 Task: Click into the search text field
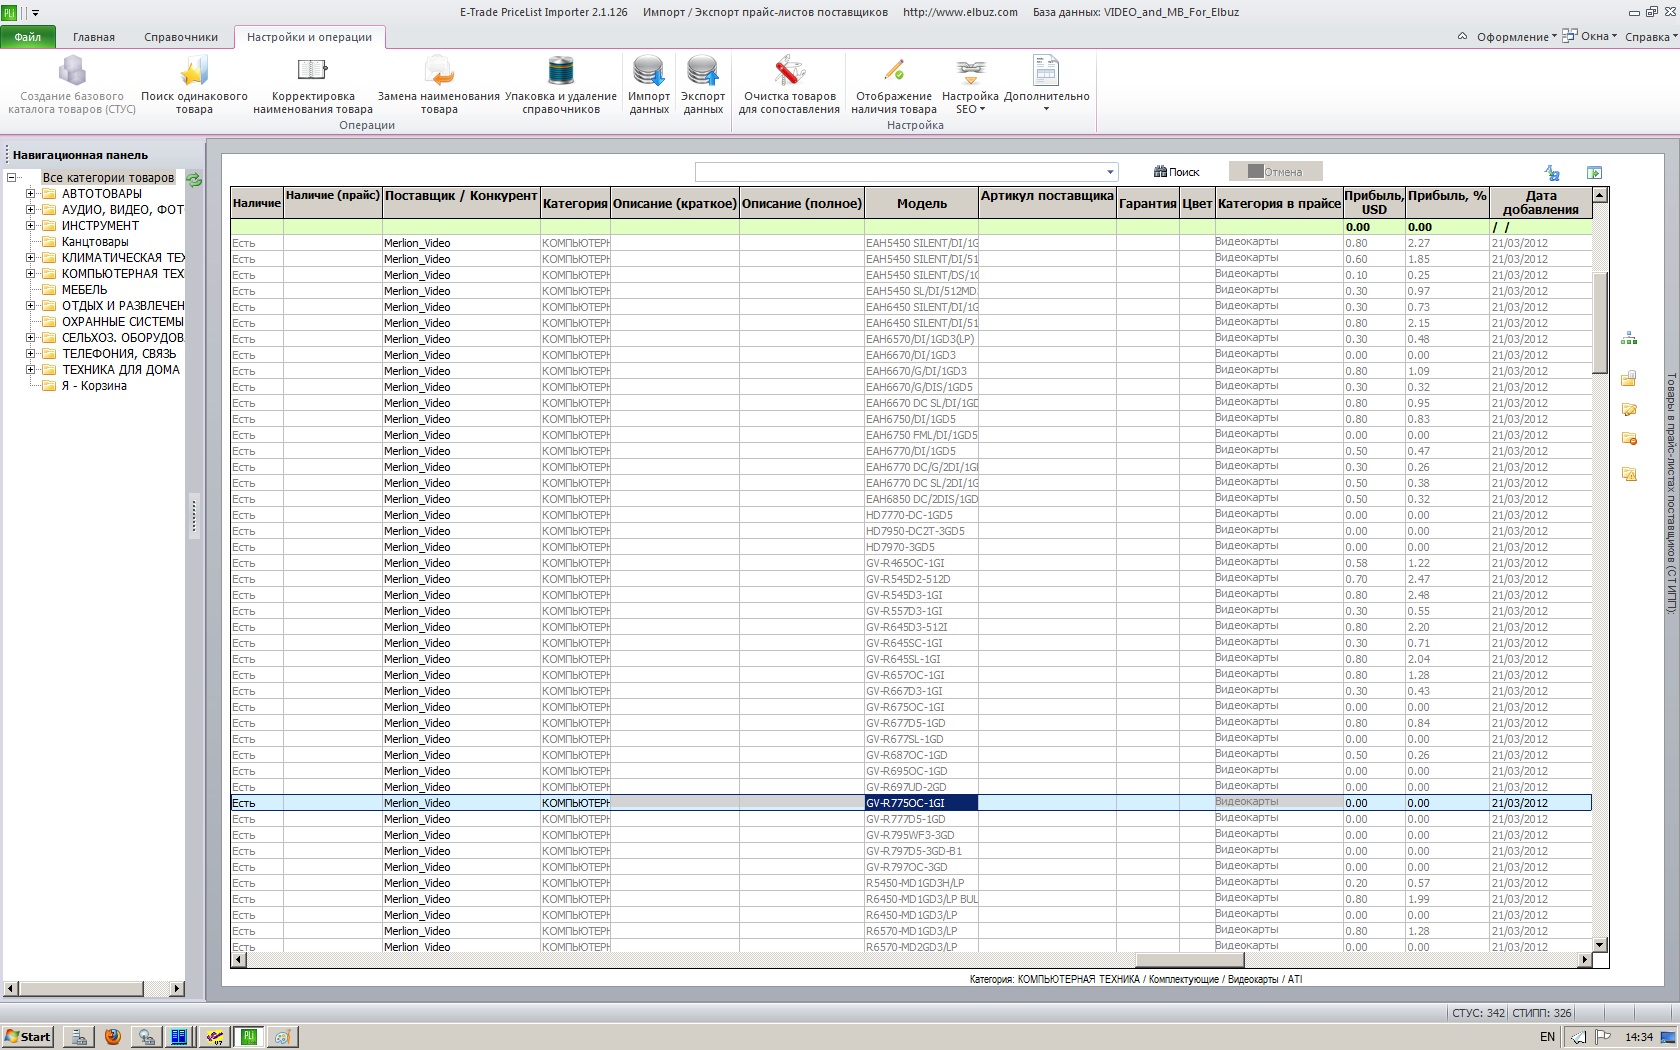coord(900,172)
